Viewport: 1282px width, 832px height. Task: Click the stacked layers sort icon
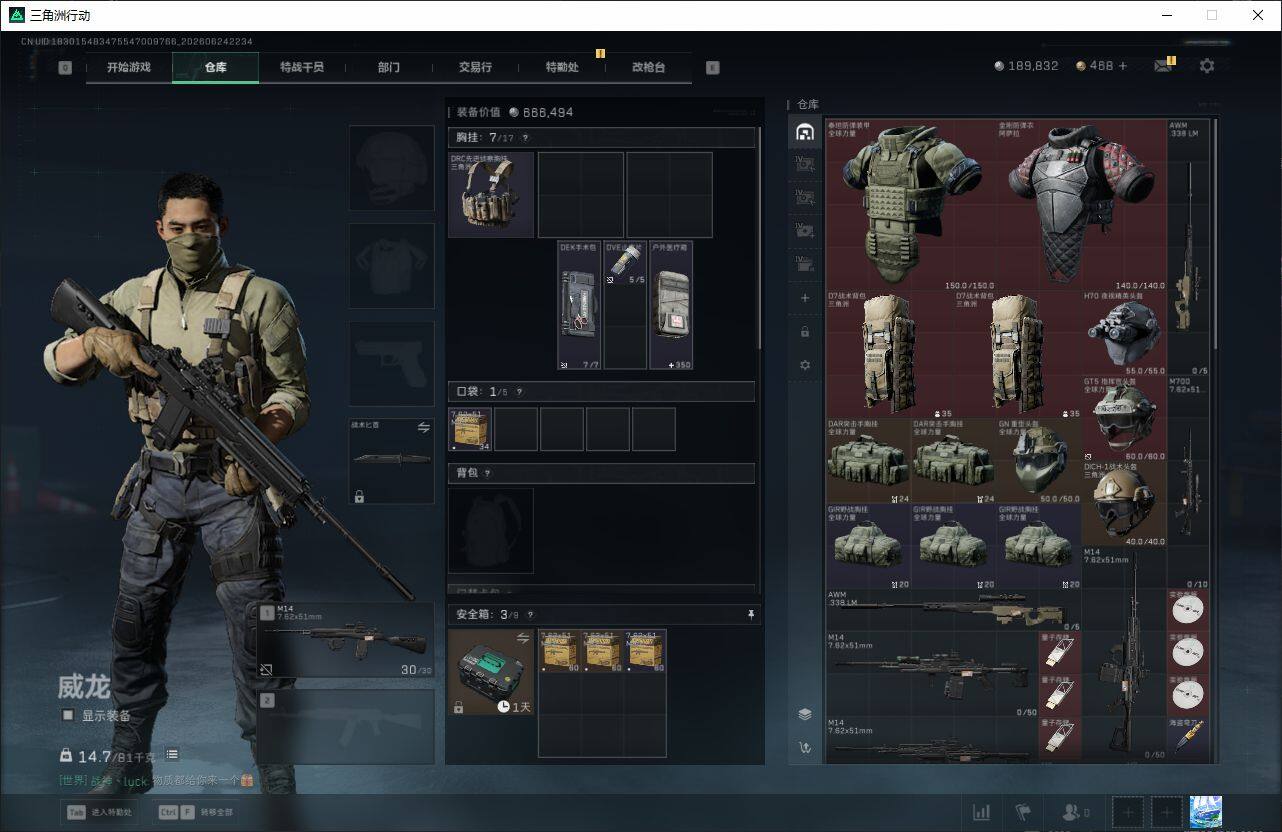tap(805, 714)
